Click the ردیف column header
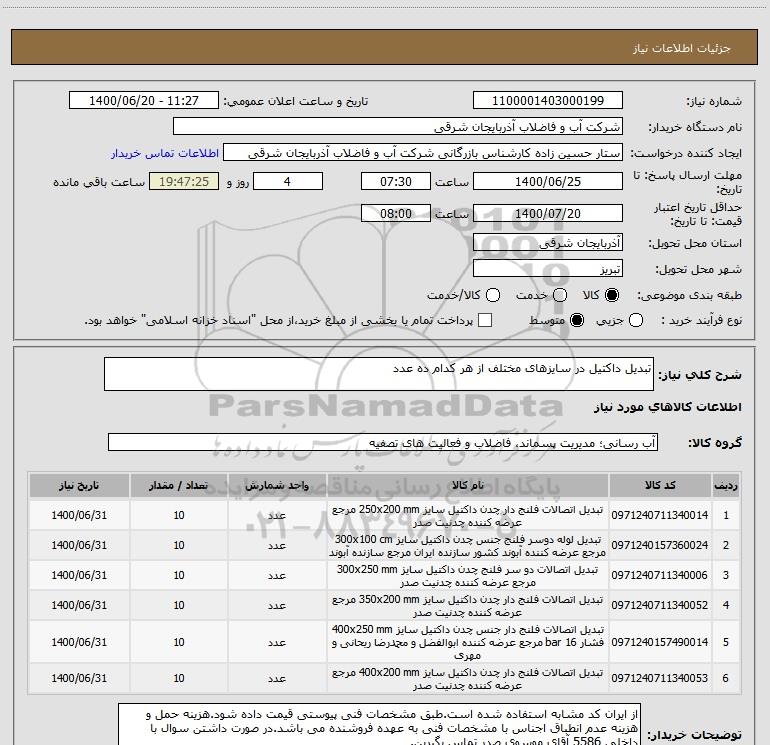The height and width of the screenshot is (745, 770). click(726, 486)
